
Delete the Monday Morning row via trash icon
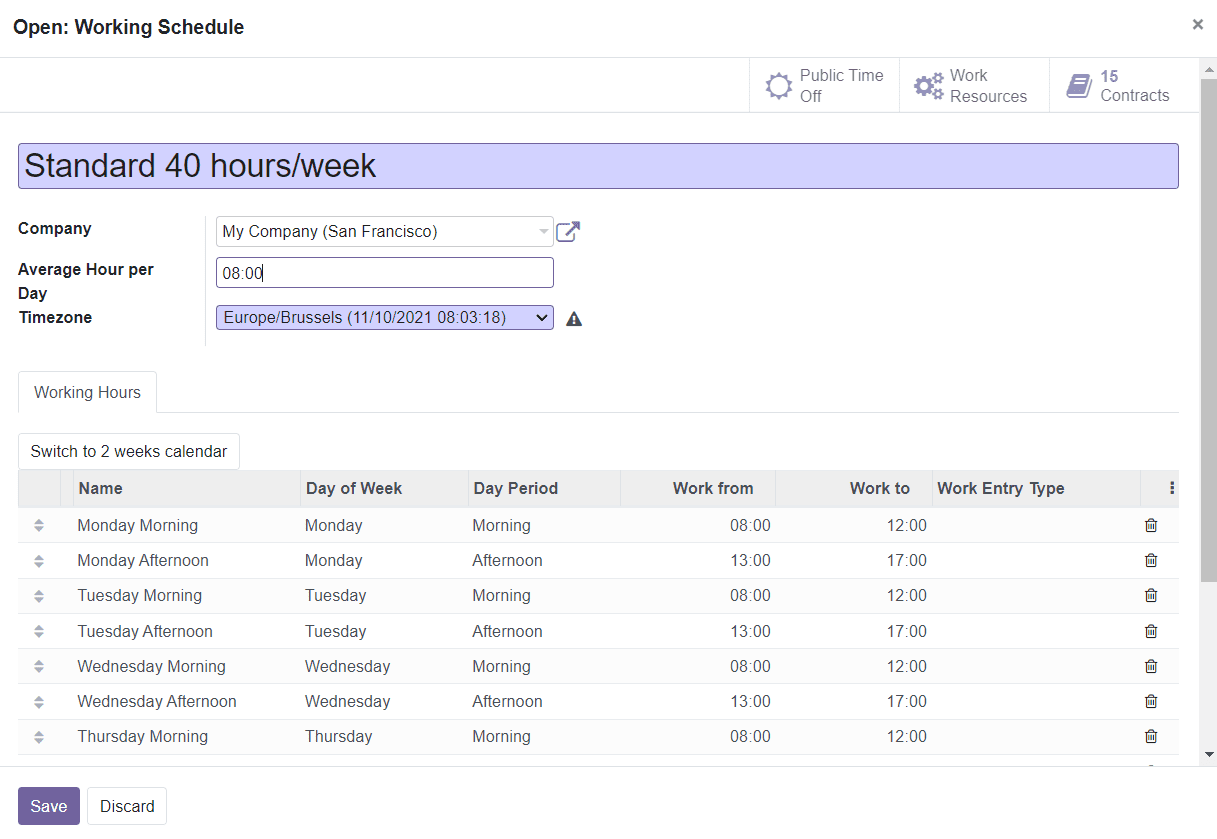[1150, 525]
